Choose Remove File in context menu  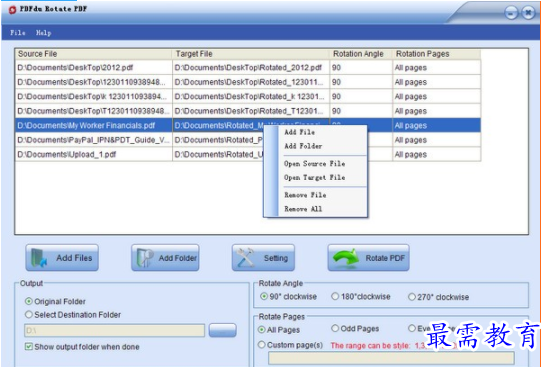tap(305, 195)
